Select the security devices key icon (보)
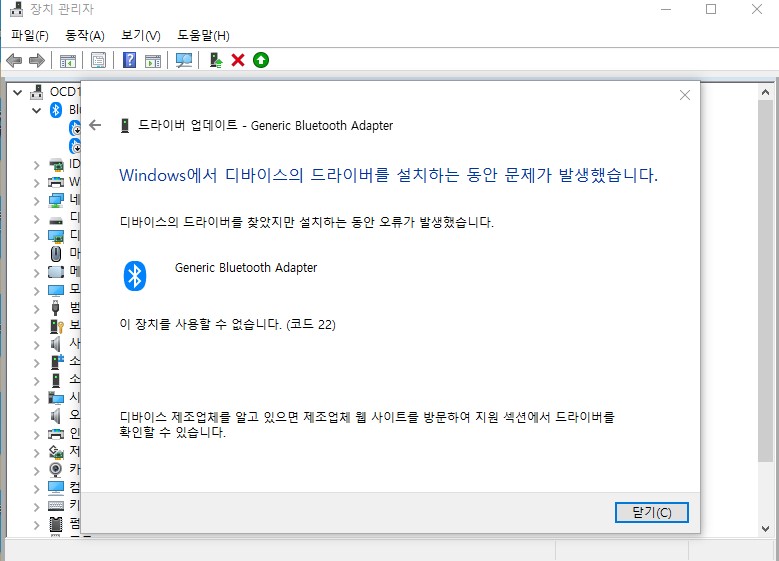 pyautogui.click(x=57, y=326)
